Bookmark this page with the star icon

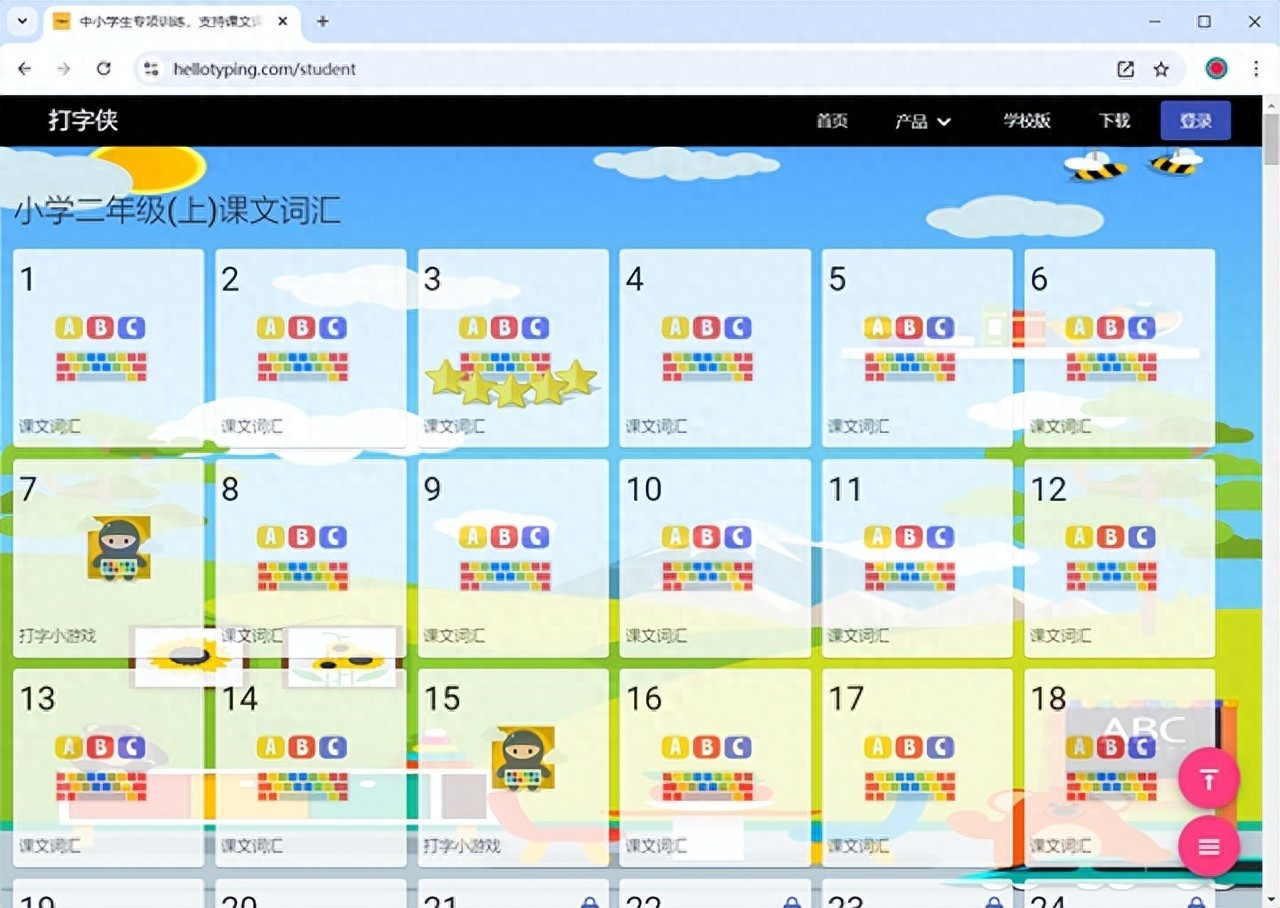[x=1161, y=69]
